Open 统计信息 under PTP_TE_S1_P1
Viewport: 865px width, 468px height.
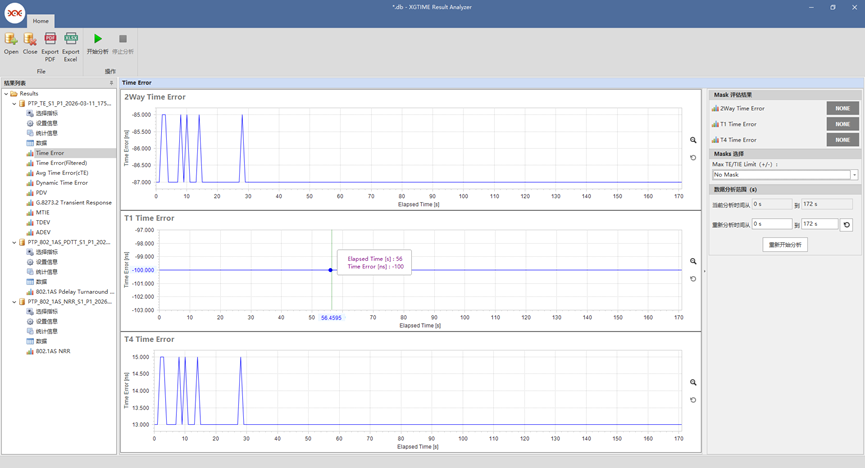(x=47, y=133)
